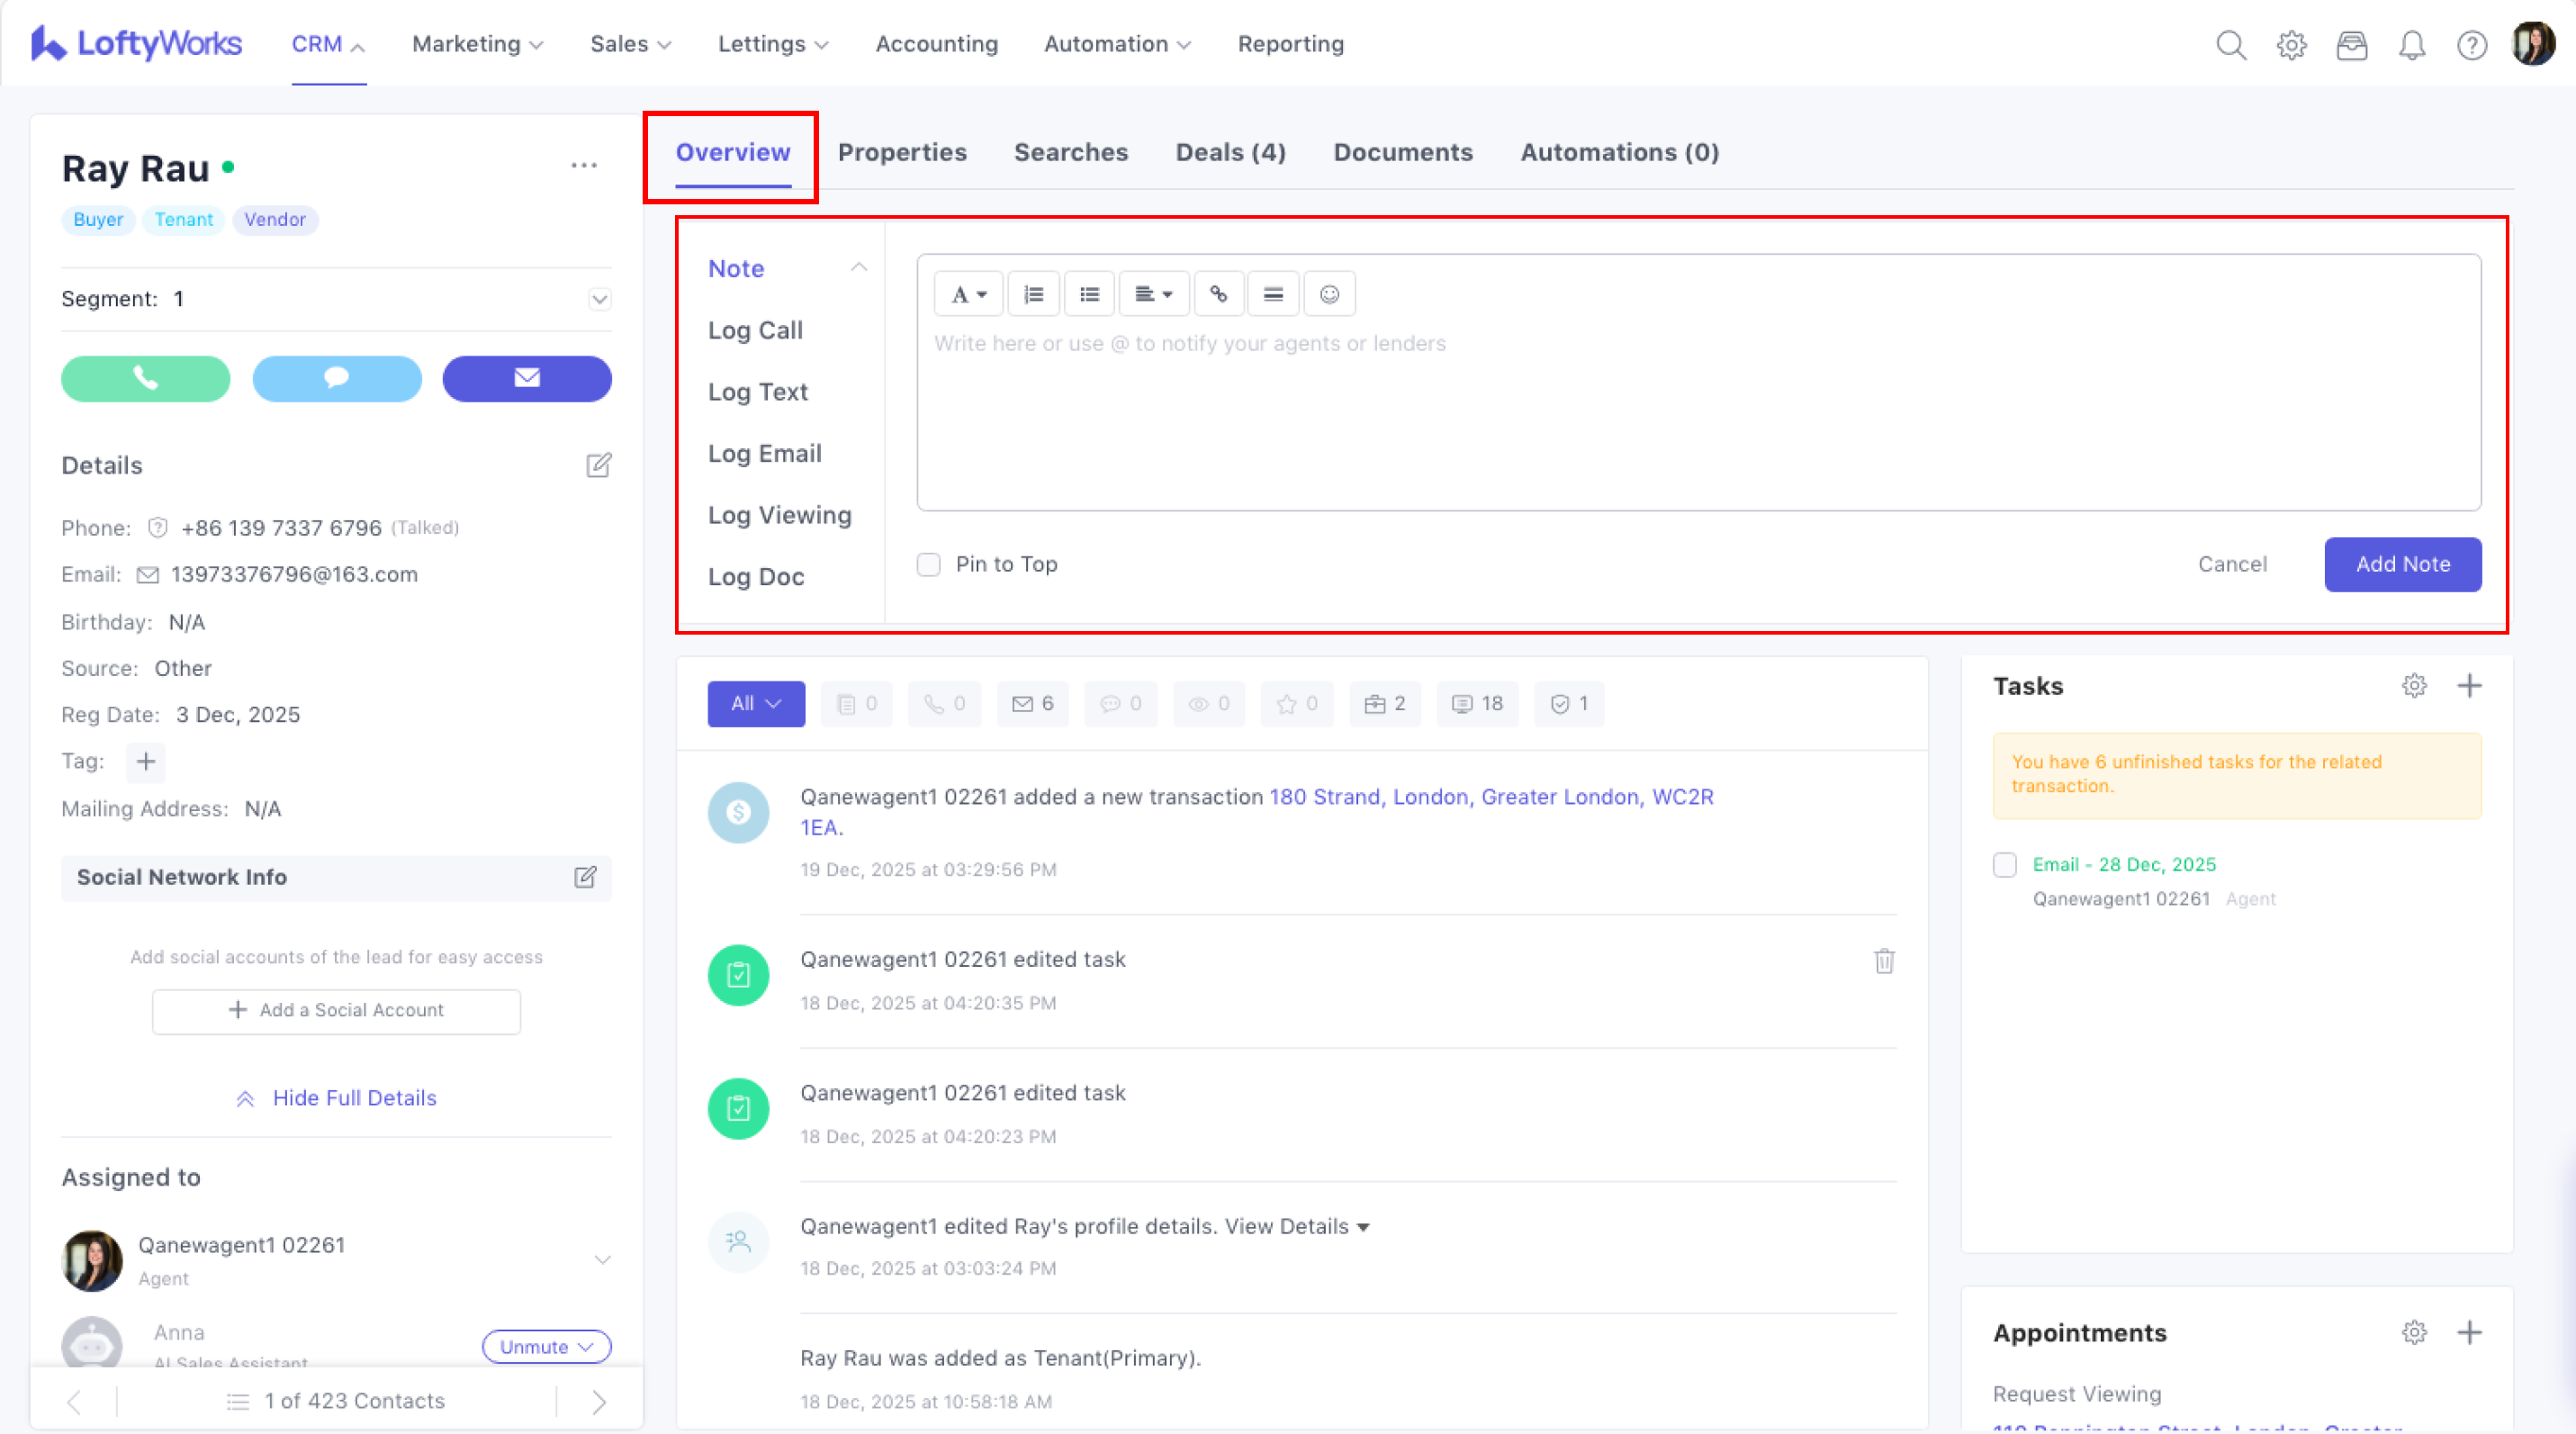
Task: Open the emoji picker in note toolbar
Action: pos(1329,294)
